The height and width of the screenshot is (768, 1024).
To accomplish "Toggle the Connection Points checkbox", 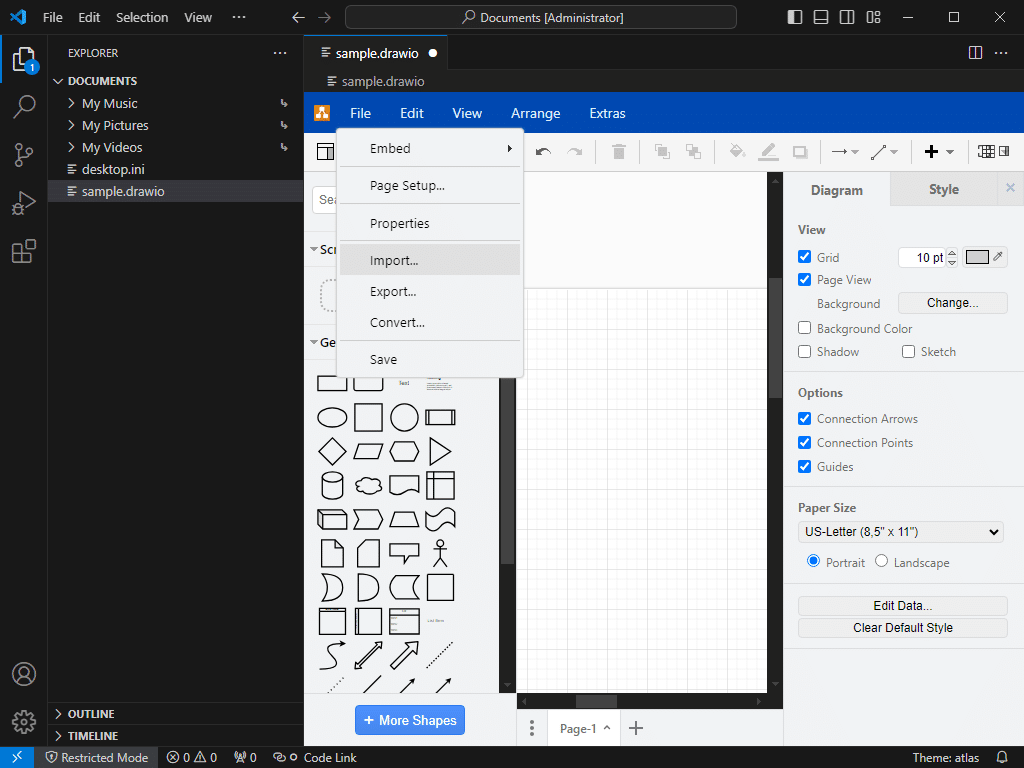I will (x=805, y=443).
